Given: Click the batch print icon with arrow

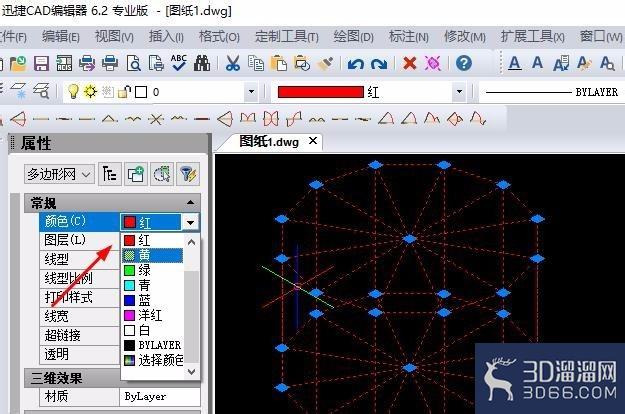Looking at the screenshot, I should [x=87, y=63].
